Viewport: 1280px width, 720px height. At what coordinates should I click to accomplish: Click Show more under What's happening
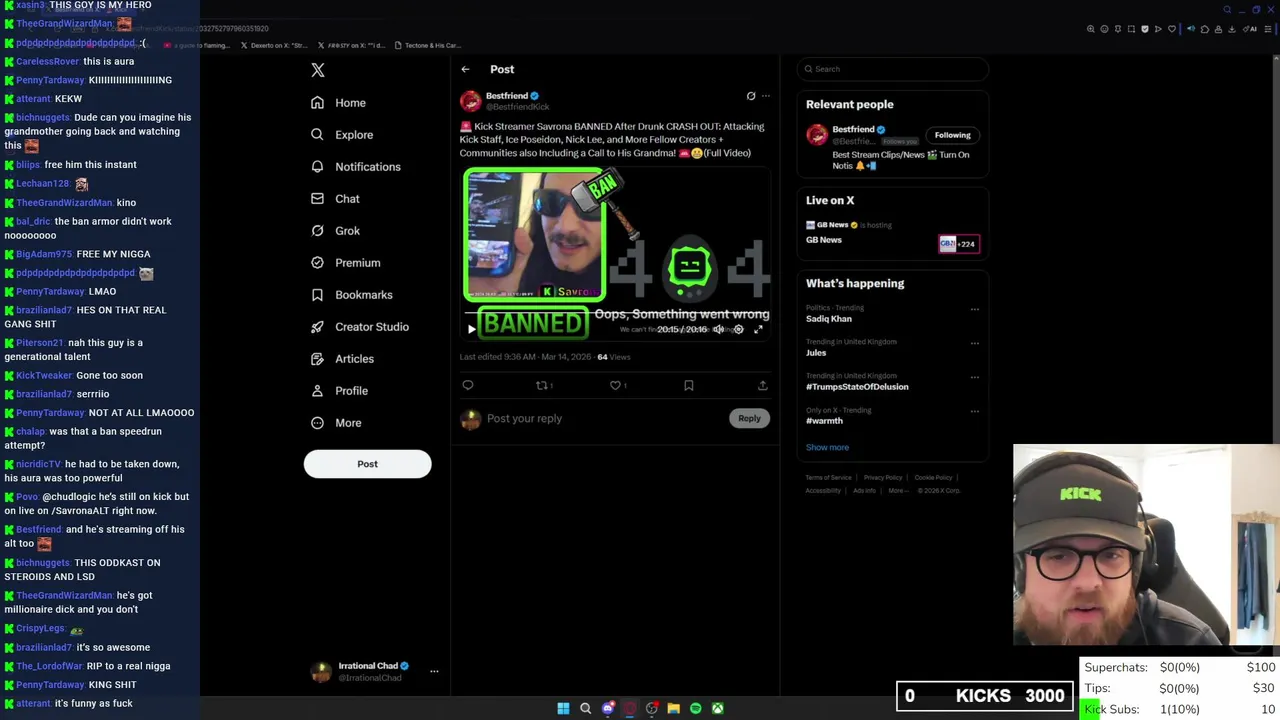827,447
